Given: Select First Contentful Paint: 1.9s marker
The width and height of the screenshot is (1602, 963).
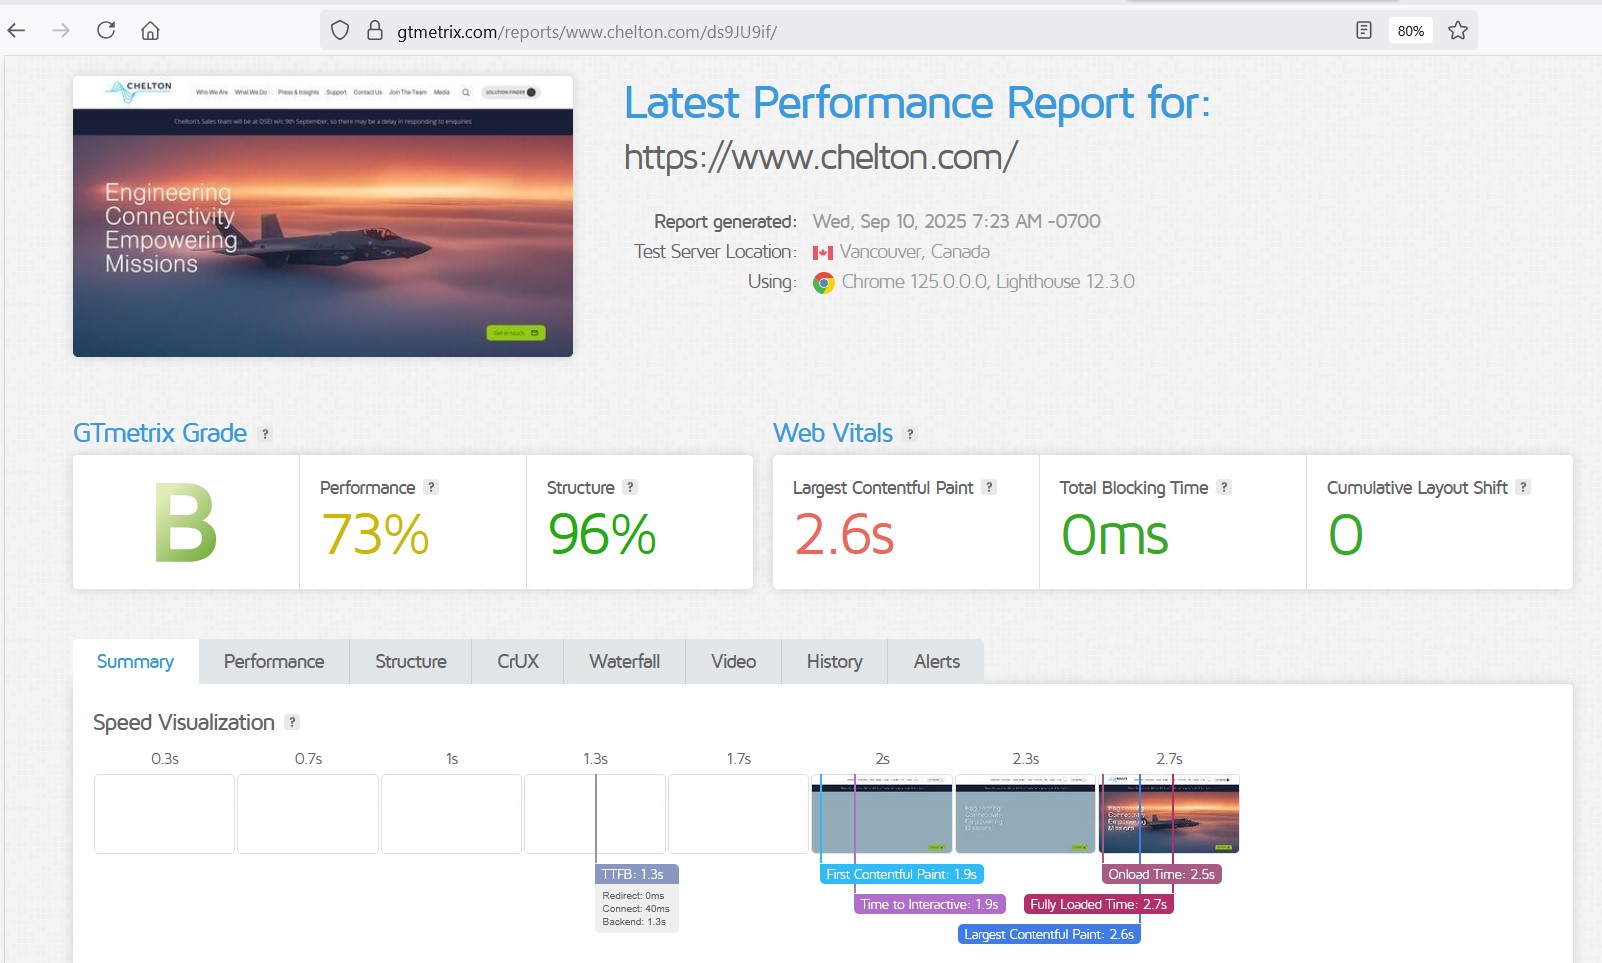Looking at the screenshot, I should click(901, 874).
